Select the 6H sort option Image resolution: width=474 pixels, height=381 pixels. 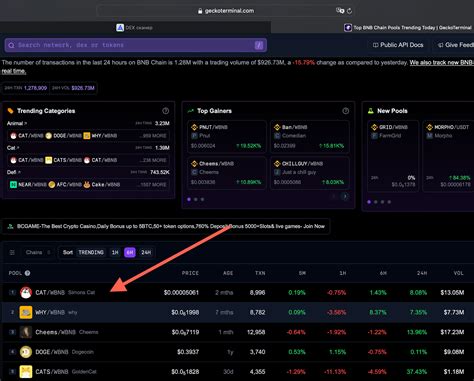(130, 252)
